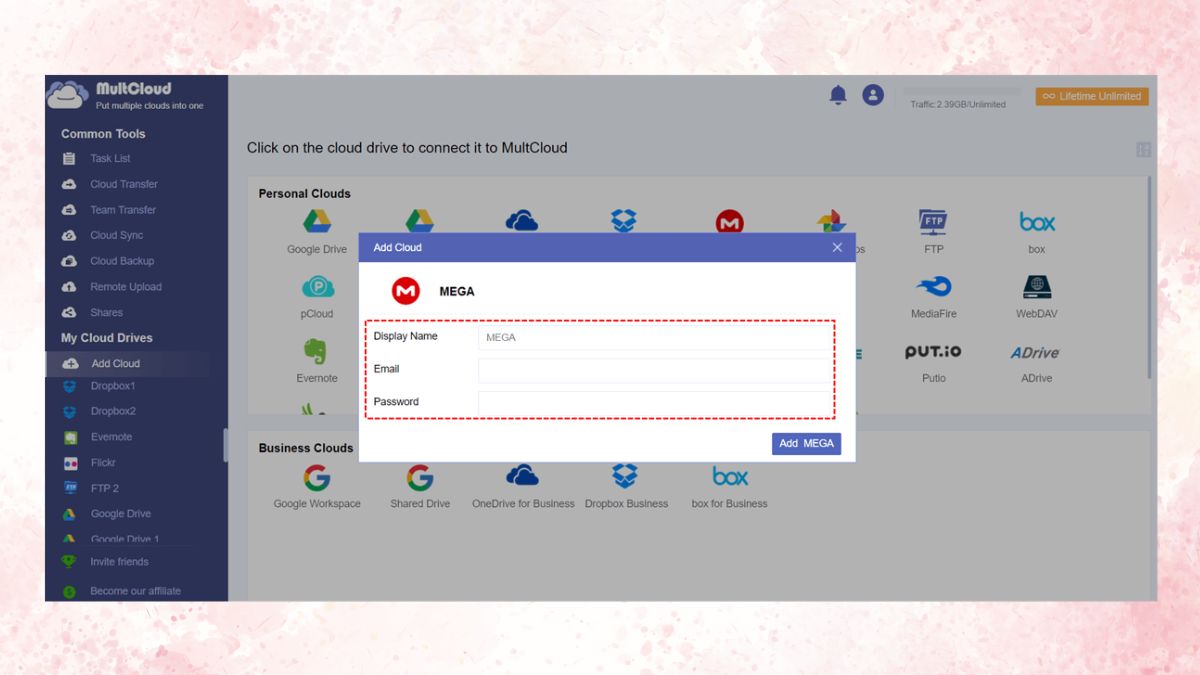Viewport: 1200px width, 675px height.
Task: Open Flickr drive in sidebar
Action: pos(103,463)
